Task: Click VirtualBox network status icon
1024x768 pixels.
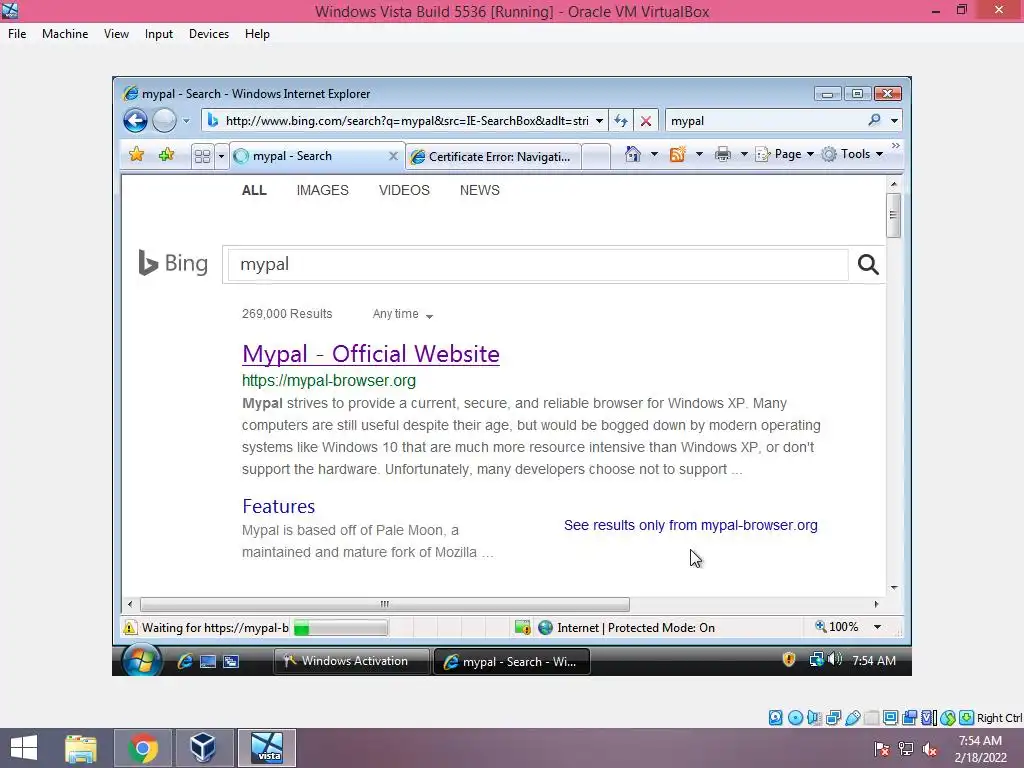Action: tap(833, 718)
